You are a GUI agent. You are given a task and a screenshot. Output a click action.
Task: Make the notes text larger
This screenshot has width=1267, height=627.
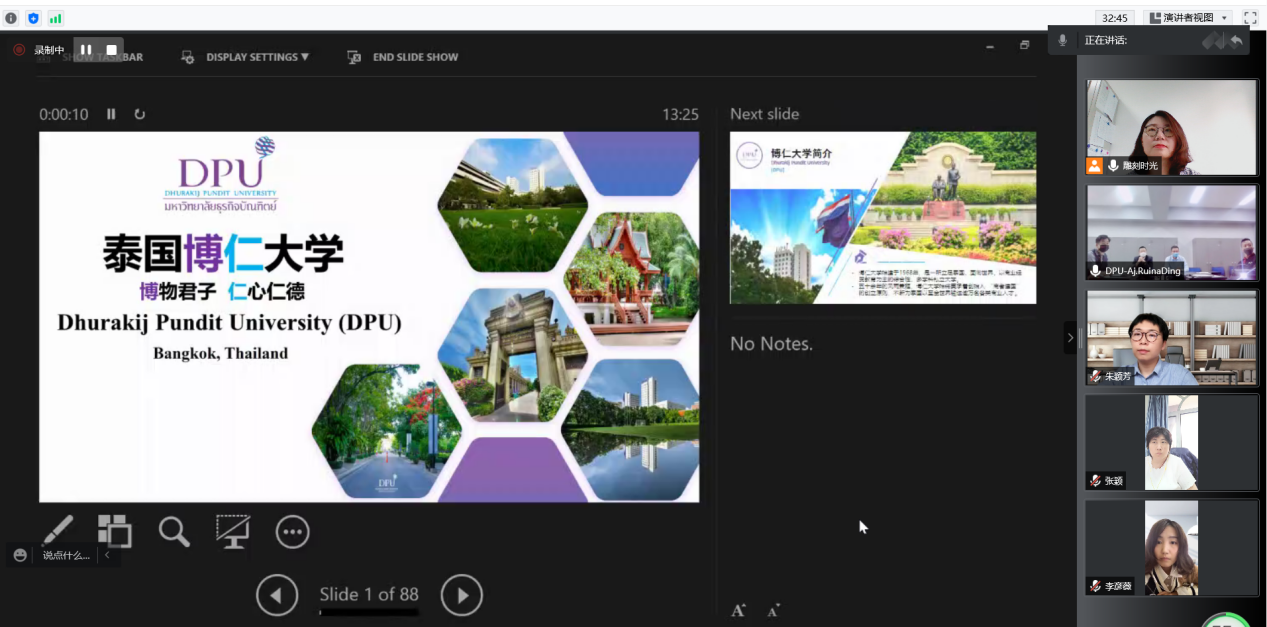point(739,610)
